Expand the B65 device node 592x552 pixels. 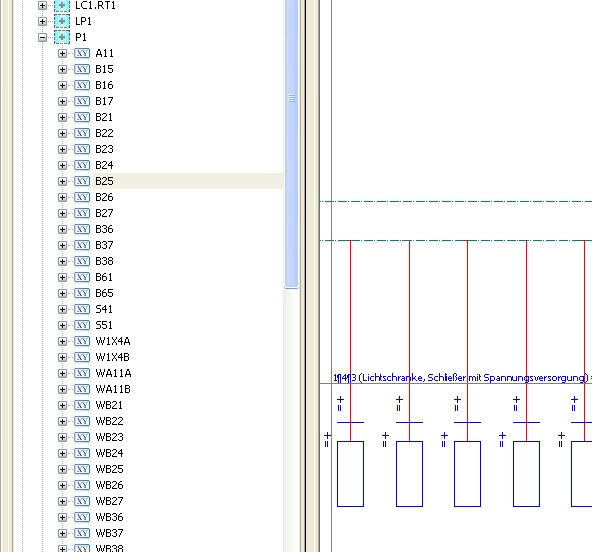click(x=62, y=294)
